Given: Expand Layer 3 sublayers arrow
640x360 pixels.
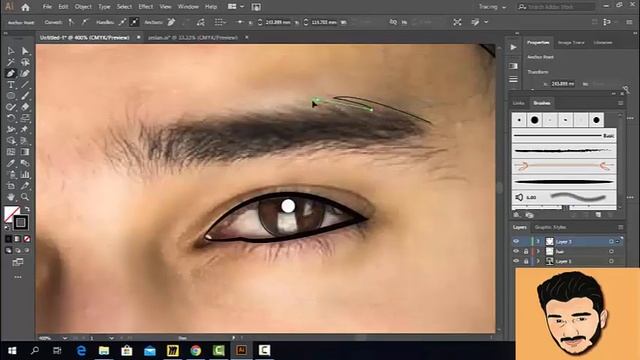Looking at the screenshot, I should [538, 242].
